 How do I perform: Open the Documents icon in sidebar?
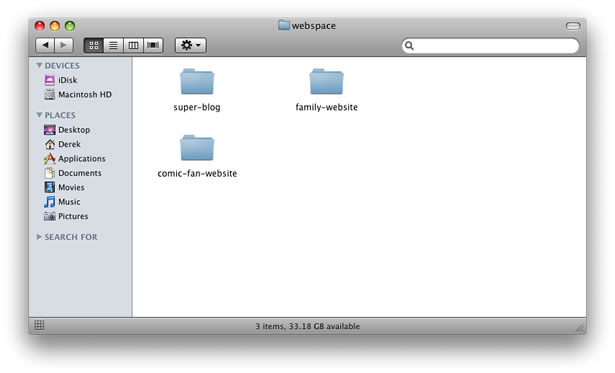coord(49,173)
